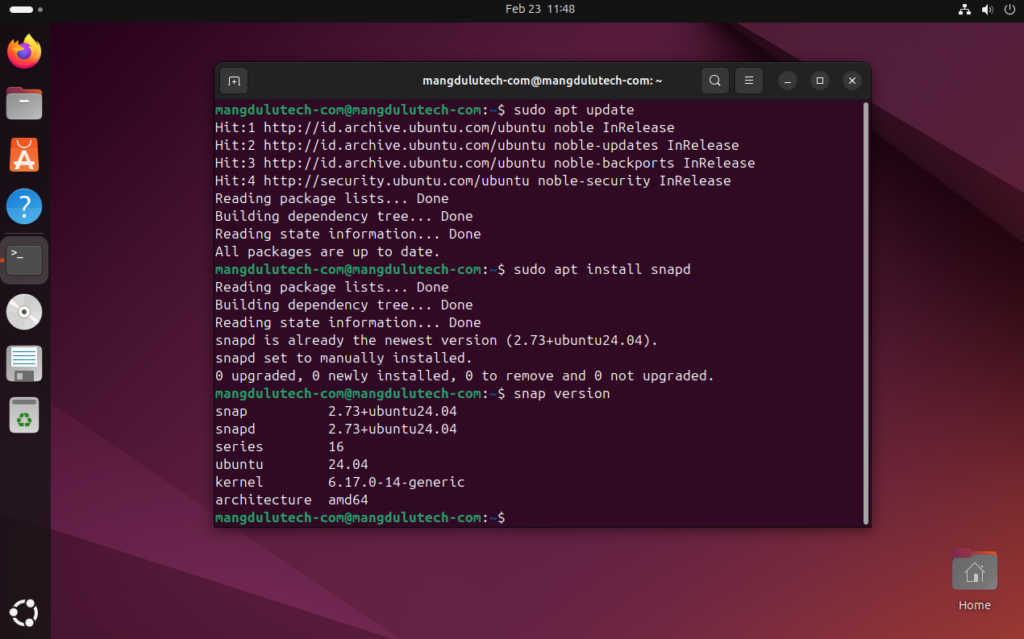
Task: Open Firefox from the dock
Action: [24, 51]
